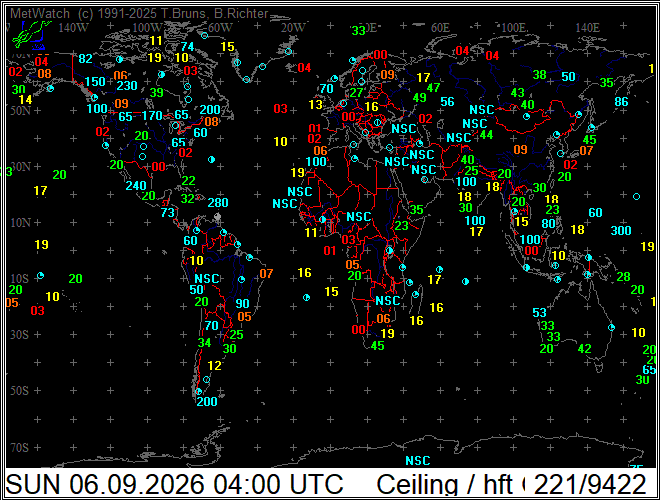Select the green 44 value in Central Asia

tap(486, 135)
